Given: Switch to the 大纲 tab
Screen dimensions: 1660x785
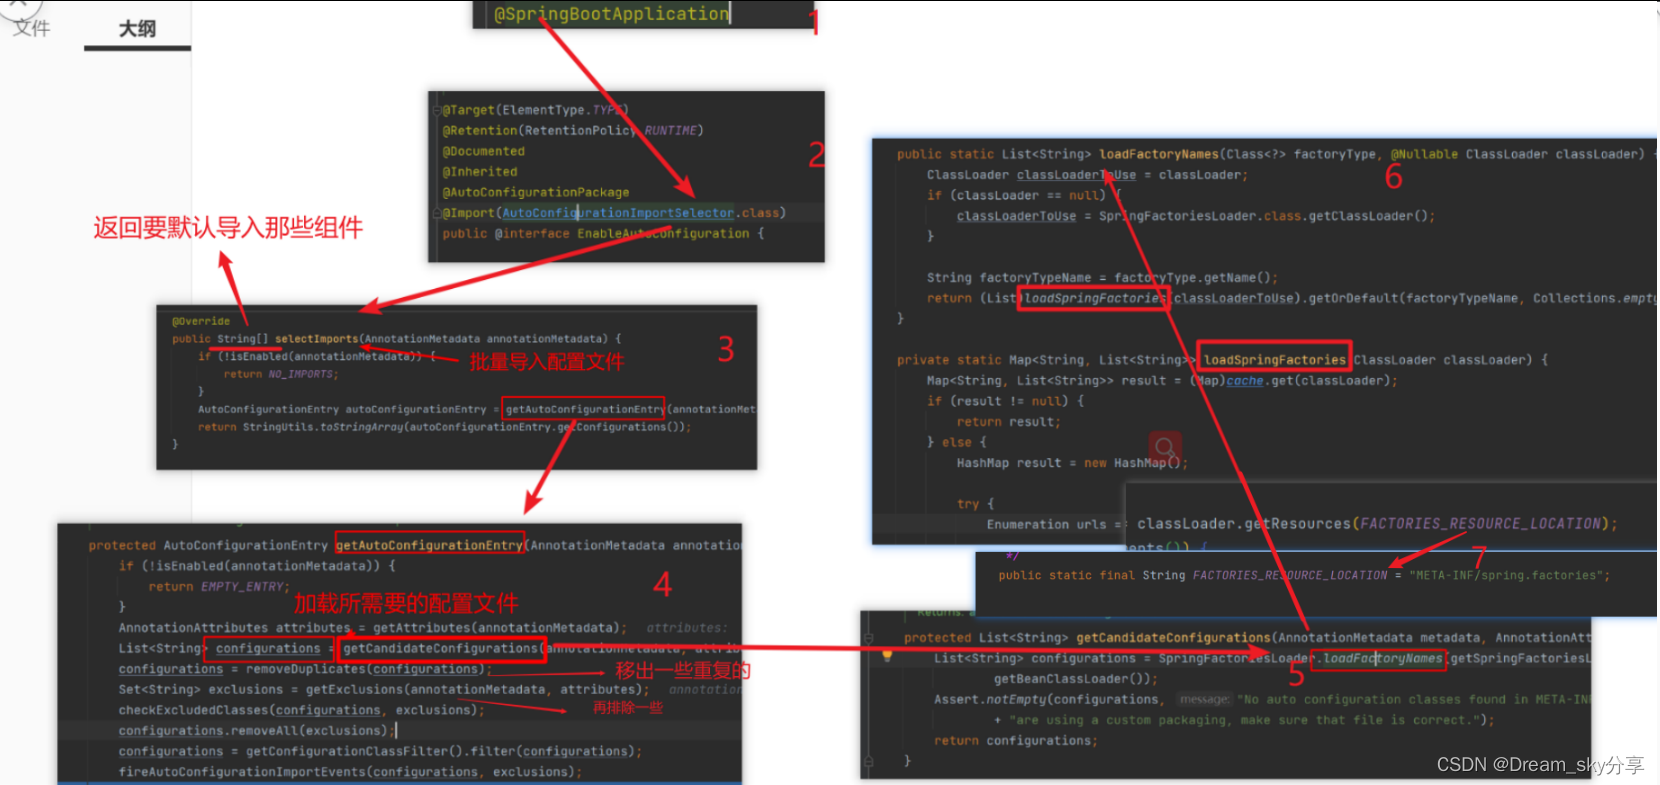Looking at the screenshot, I should (137, 29).
